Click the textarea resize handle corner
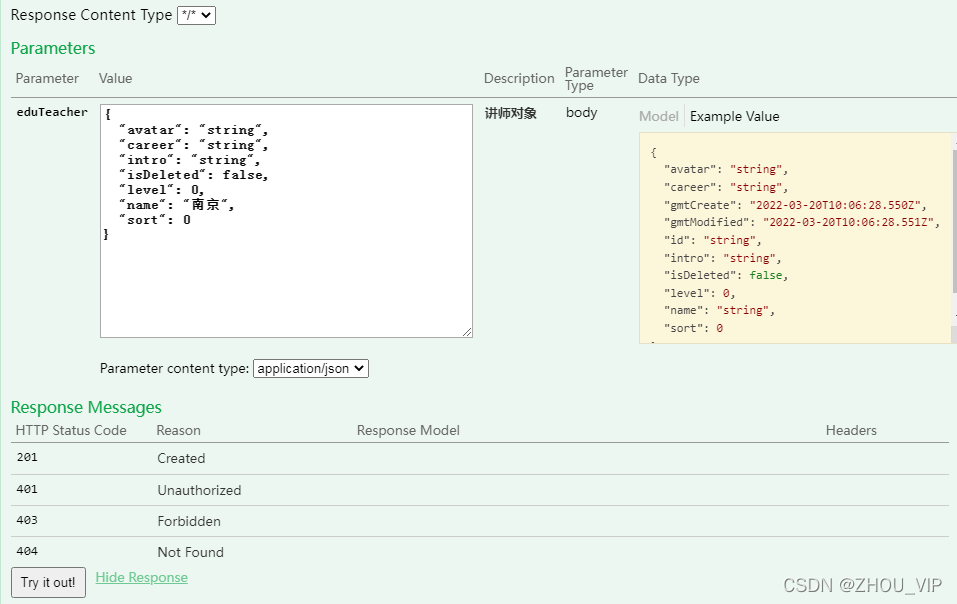 (467, 332)
